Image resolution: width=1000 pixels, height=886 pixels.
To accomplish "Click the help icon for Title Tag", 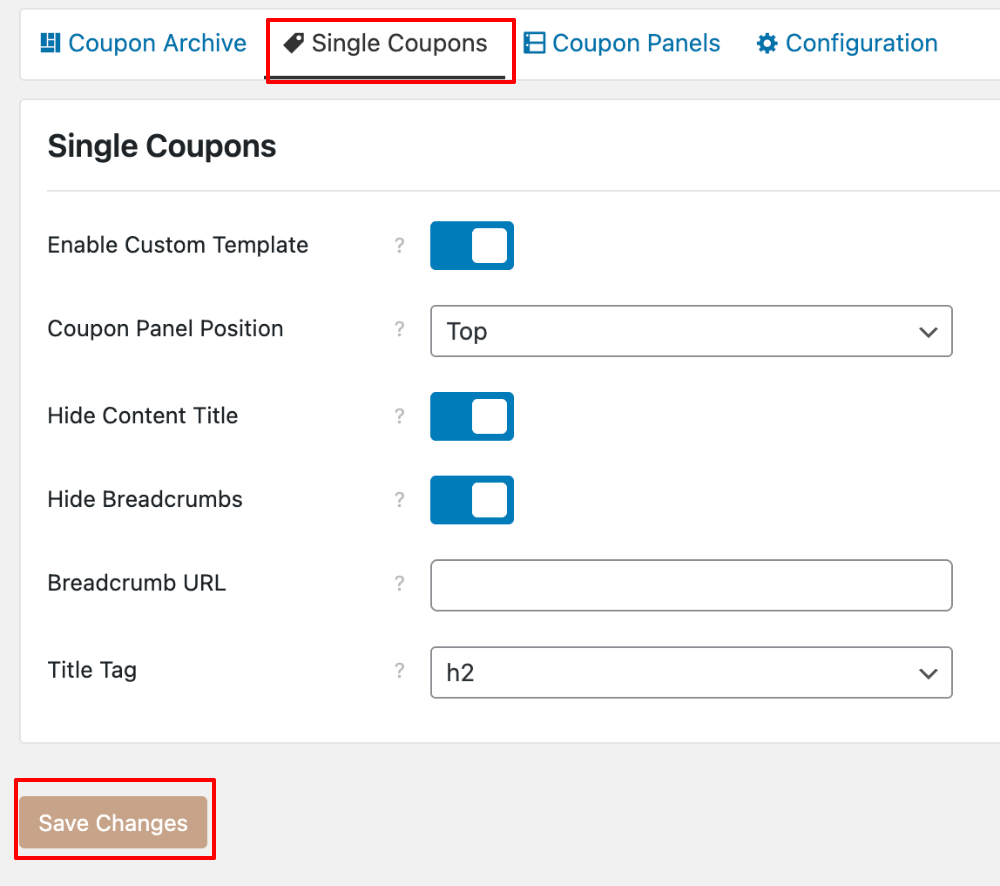I will (x=400, y=671).
